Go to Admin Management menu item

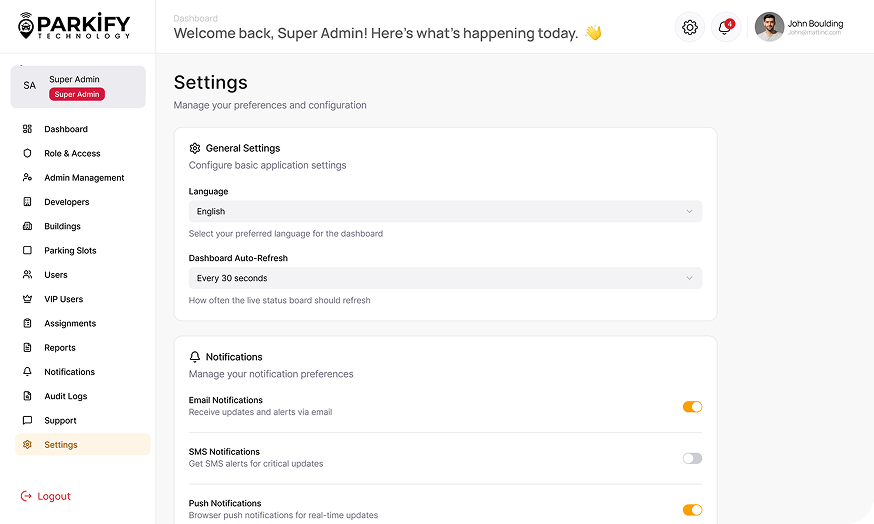coord(84,178)
